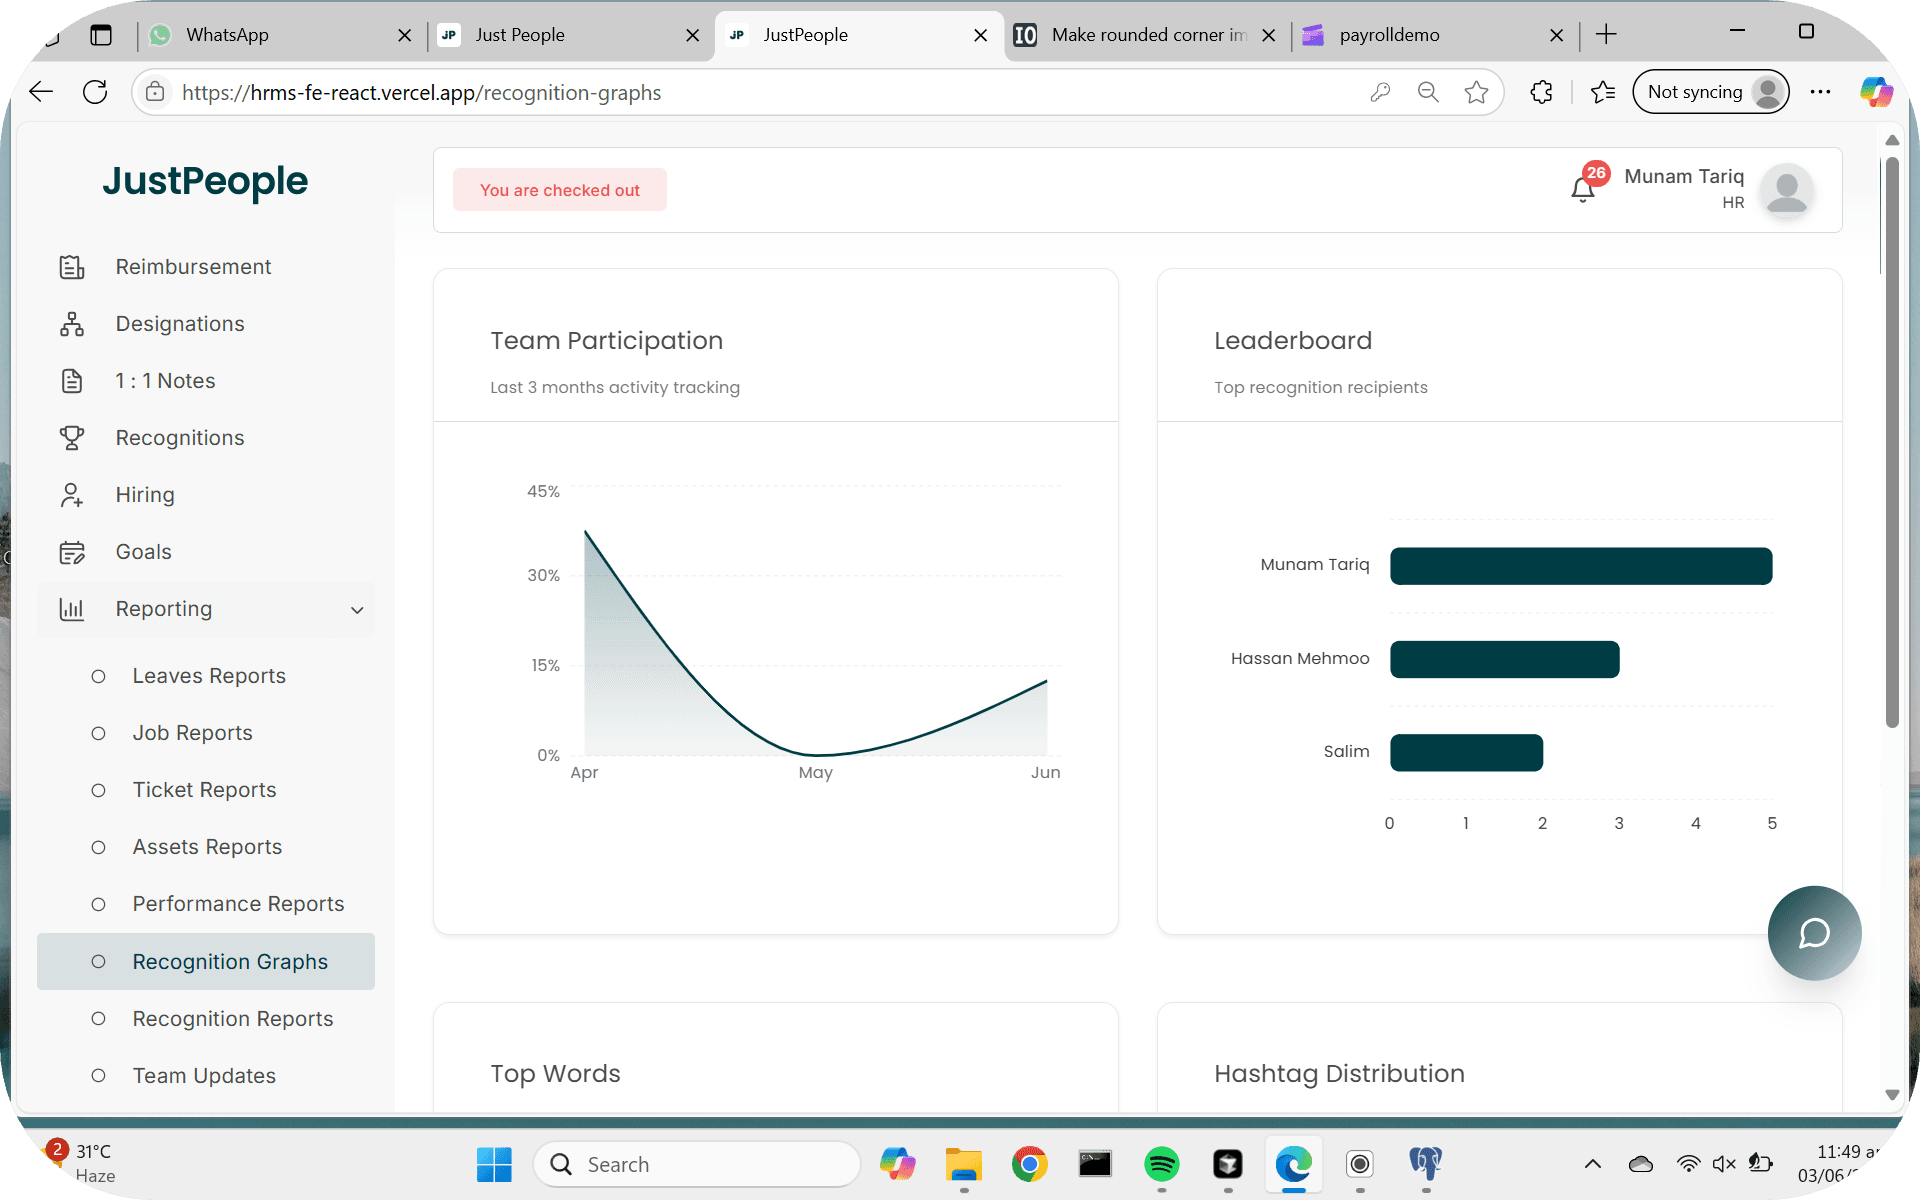This screenshot has width=1920, height=1200.
Task: Select the Team Updates radio bullet
Action: [x=98, y=1076]
